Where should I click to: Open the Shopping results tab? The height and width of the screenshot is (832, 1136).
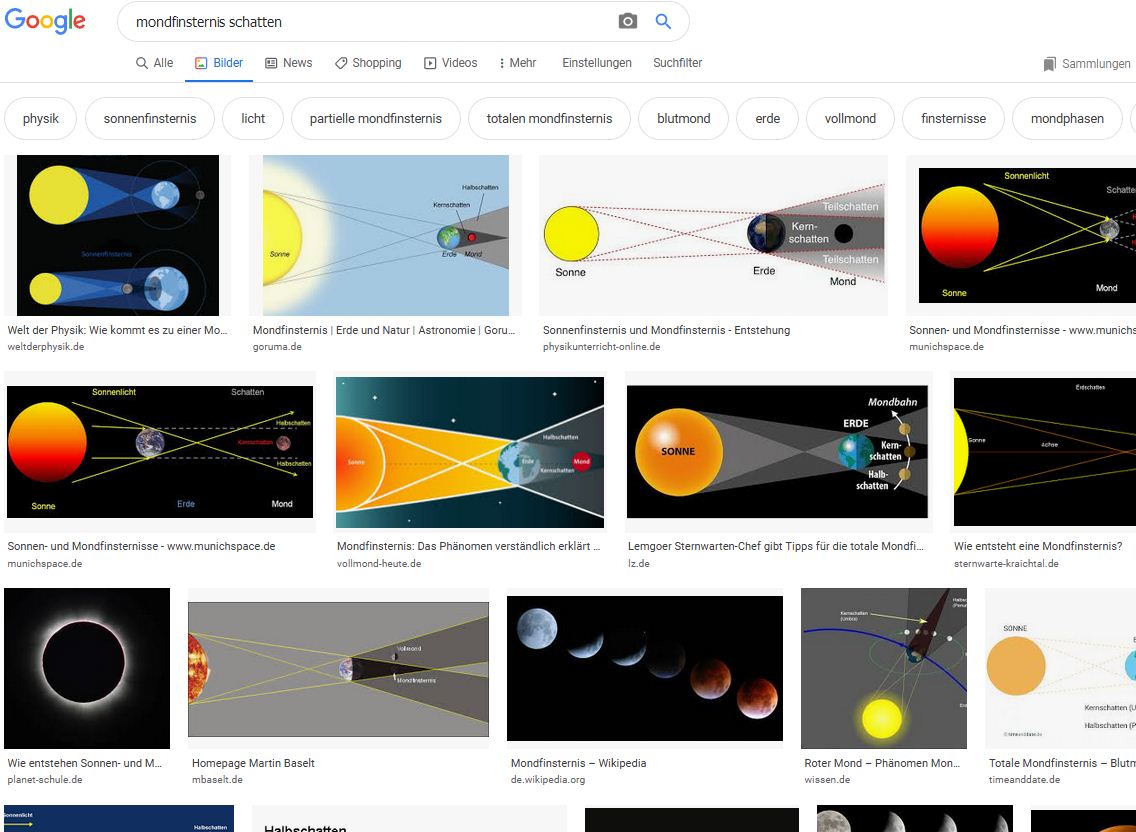pos(367,62)
